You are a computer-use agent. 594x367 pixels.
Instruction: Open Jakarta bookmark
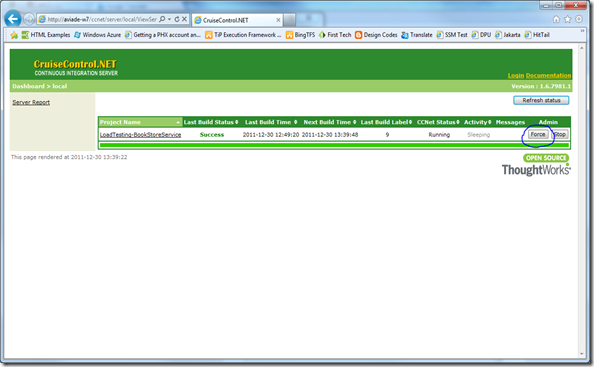pyautogui.click(x=507, y=35)
